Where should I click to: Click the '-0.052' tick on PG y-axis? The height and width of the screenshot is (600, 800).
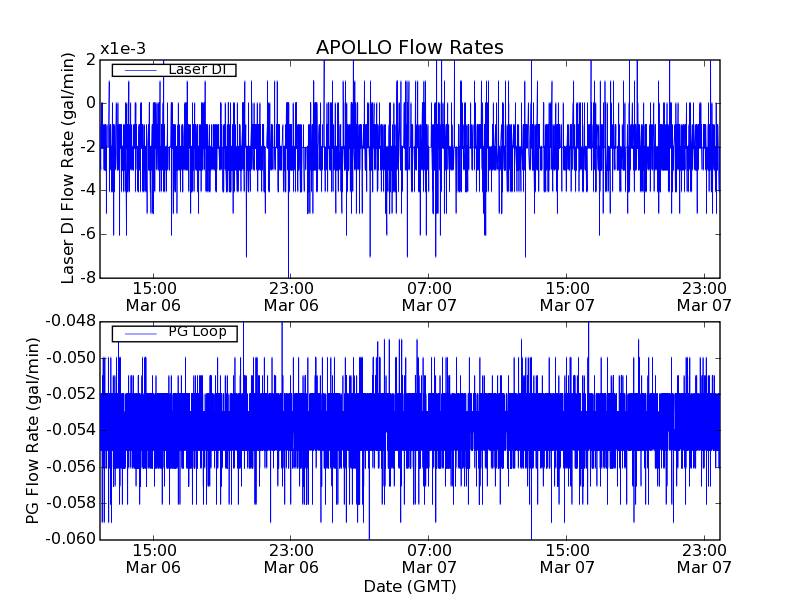coord(71,394)
